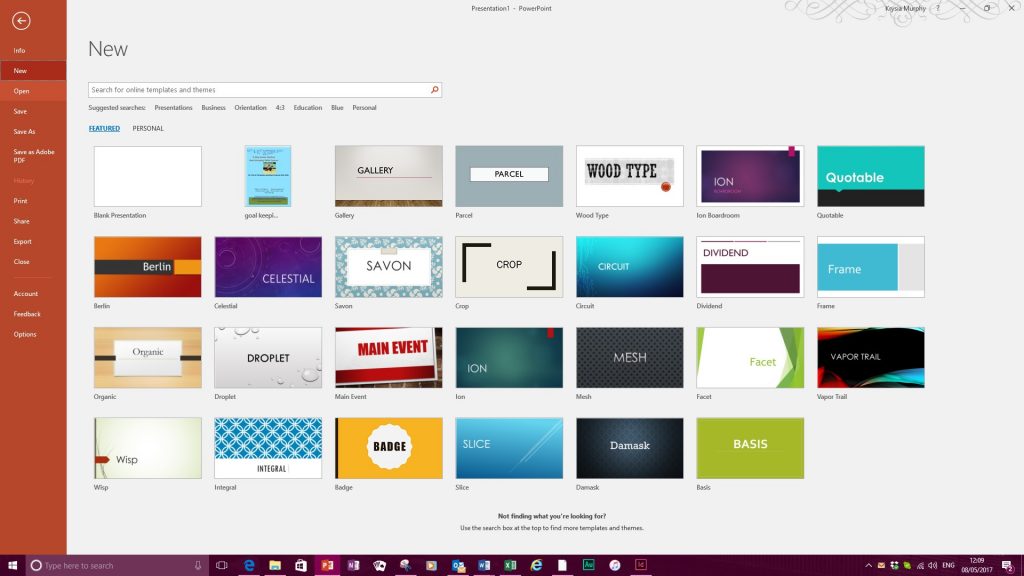Click the Help question mark icon
Screen dimensions: 1024x576
[937, 8]
